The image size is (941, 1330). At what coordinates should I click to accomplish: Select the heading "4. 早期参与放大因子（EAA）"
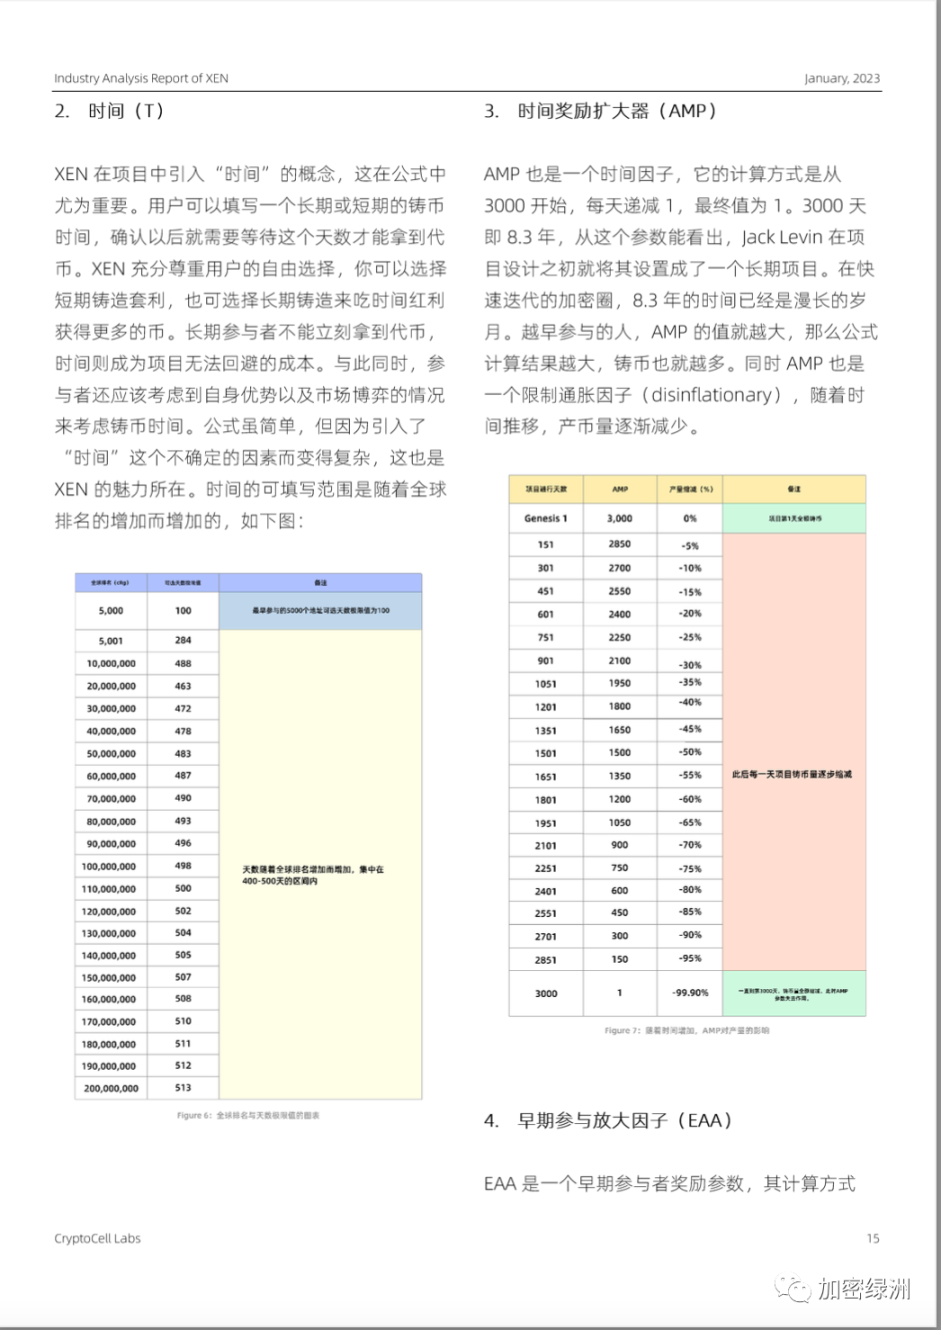tap(609, 1120)
